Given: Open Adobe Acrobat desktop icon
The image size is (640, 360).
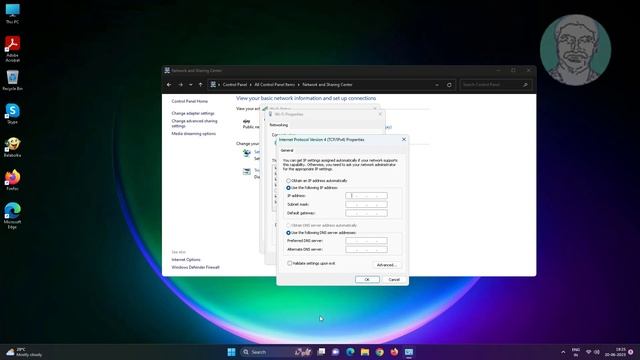Looking at the screenshot, I should (x=12, y=49).
